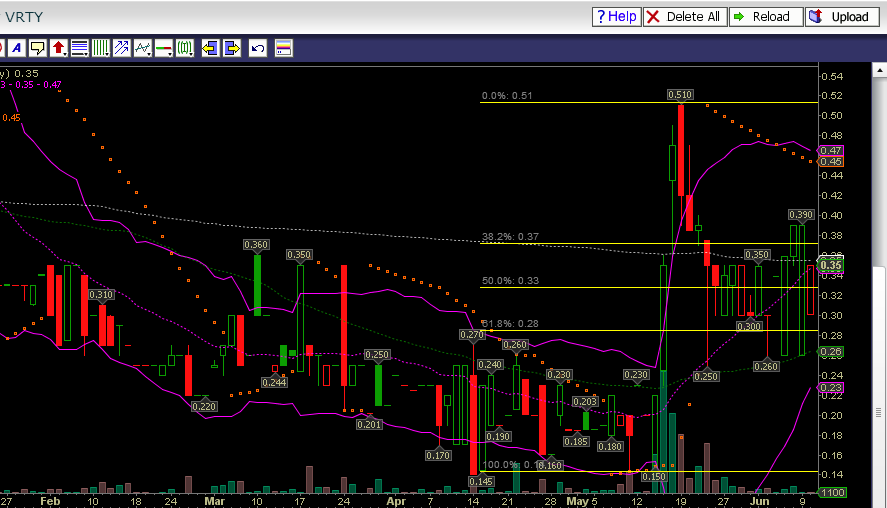Click the 0.244 price label
This screenshot has width=887, height=508.
(274, 382)
